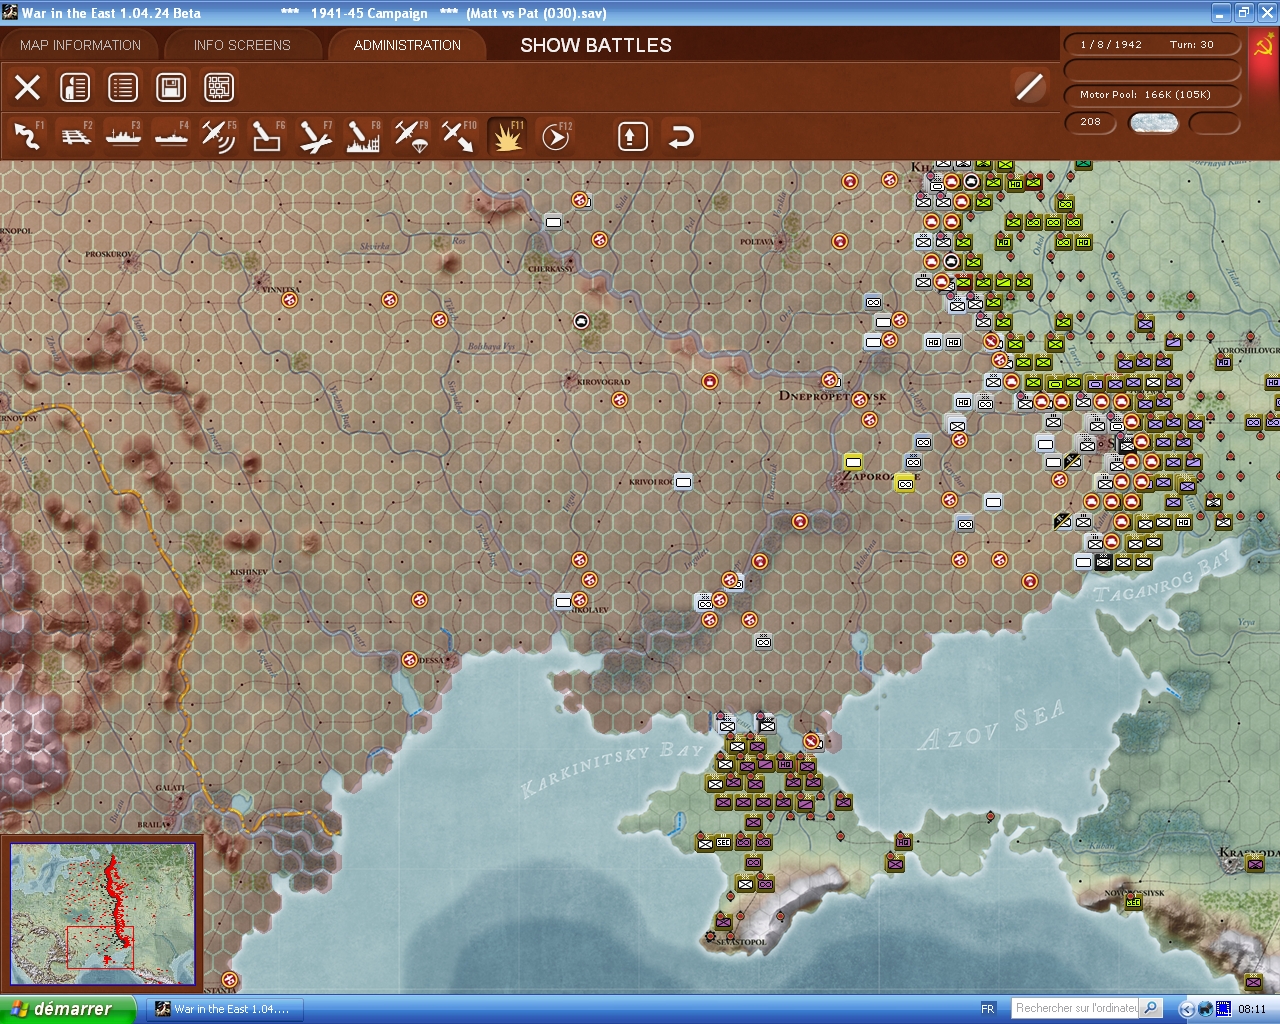Select the F3 naval transport ship icon
The width and height of the screenshot is (1280, 1024).
[x=123, y=136]
